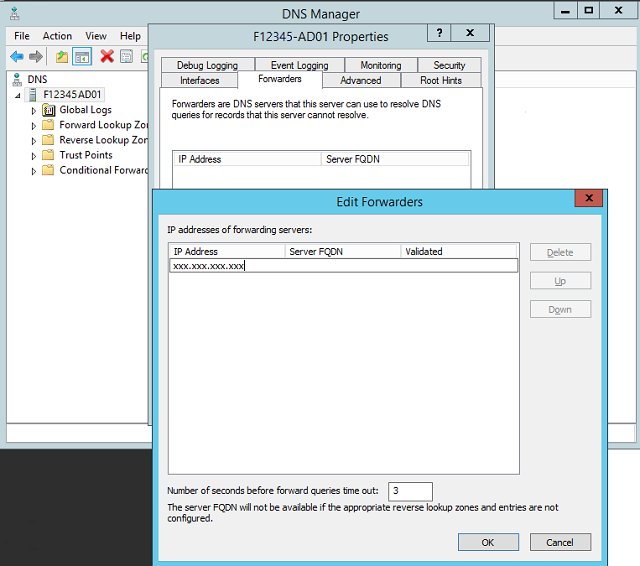Minimize the DNS Manager window

click(565, 11)
